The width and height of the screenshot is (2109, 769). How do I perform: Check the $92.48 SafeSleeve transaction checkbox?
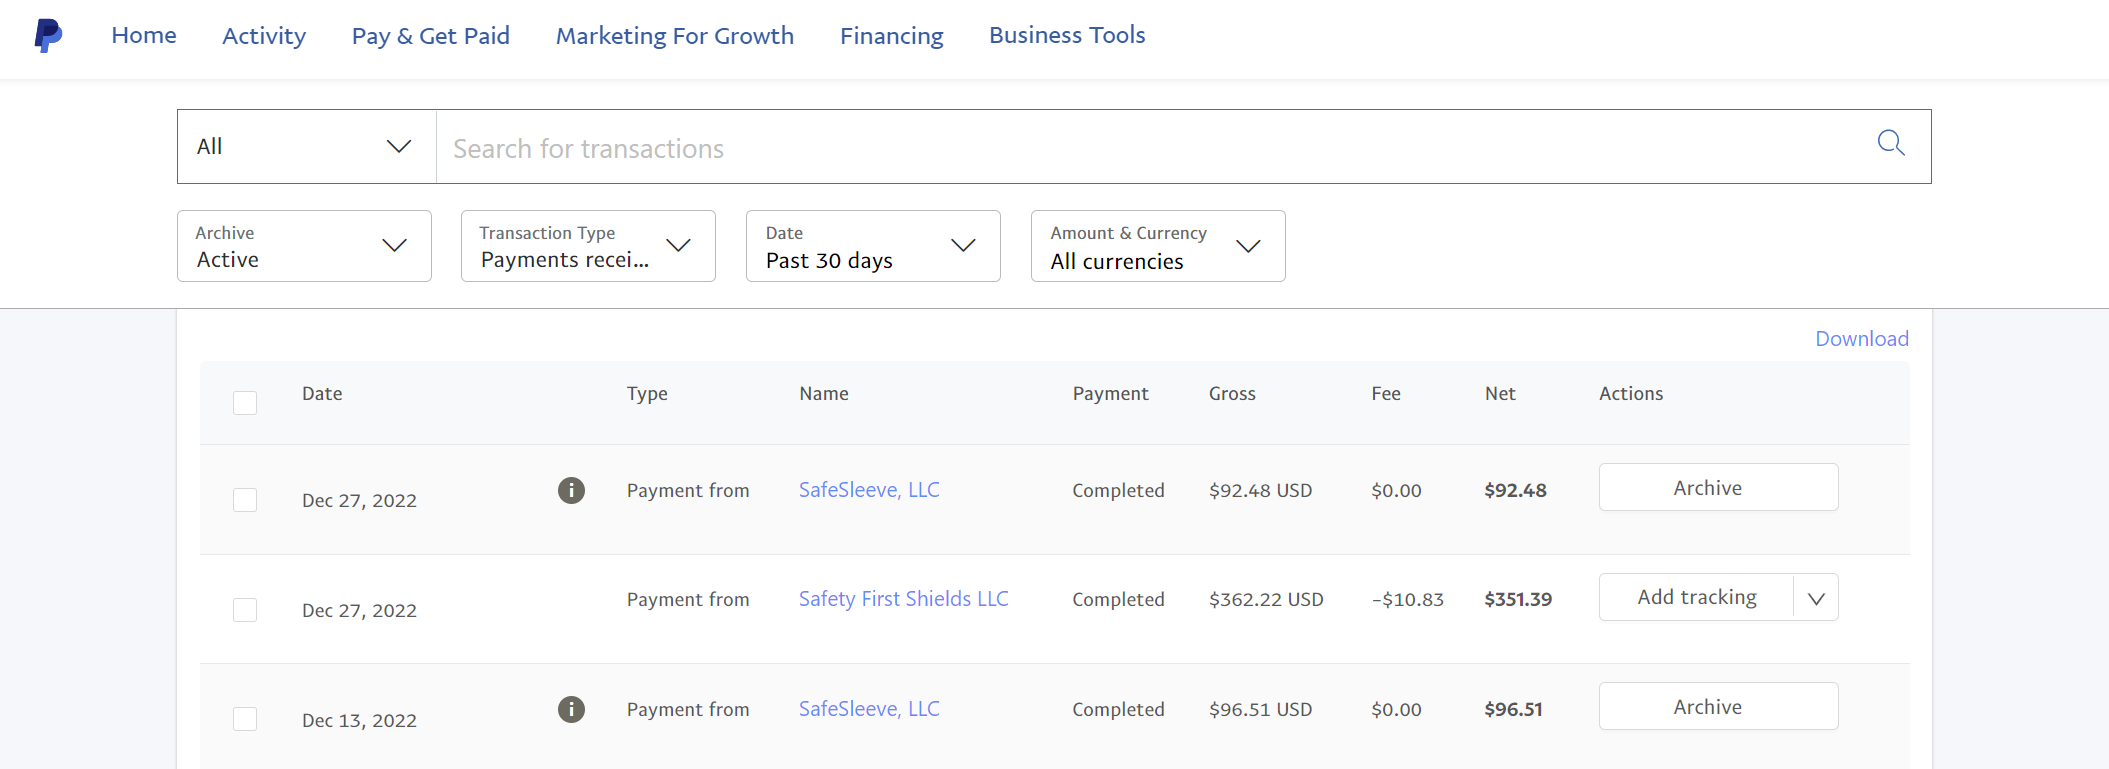pos(245,499)
